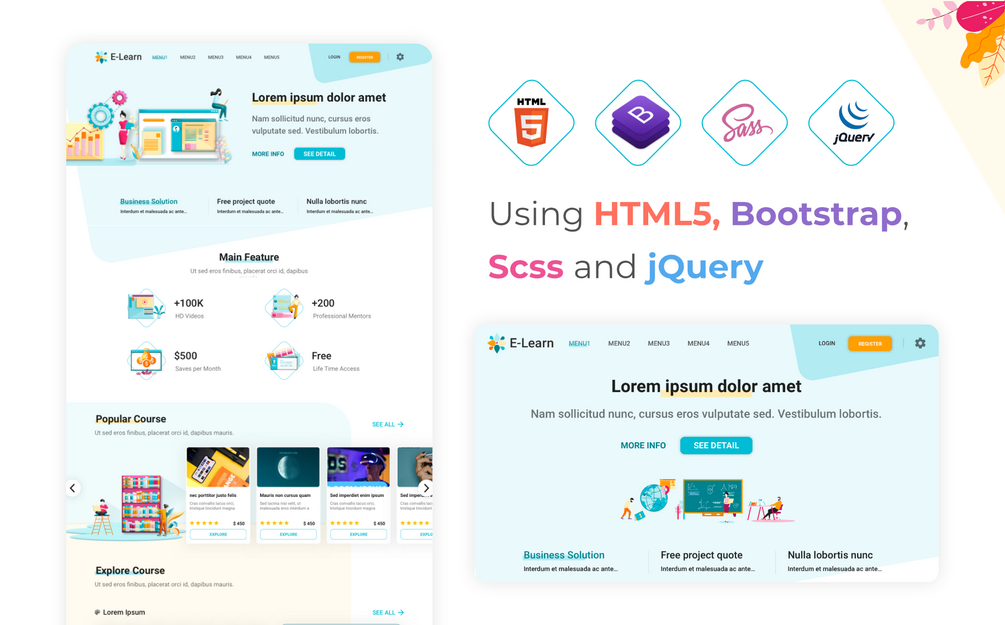The width and height of the screenshot is (1005, 625).
Task: Select MENU3 in left mockup navigation
Action: pyautogui.click(x=215, y=58)
